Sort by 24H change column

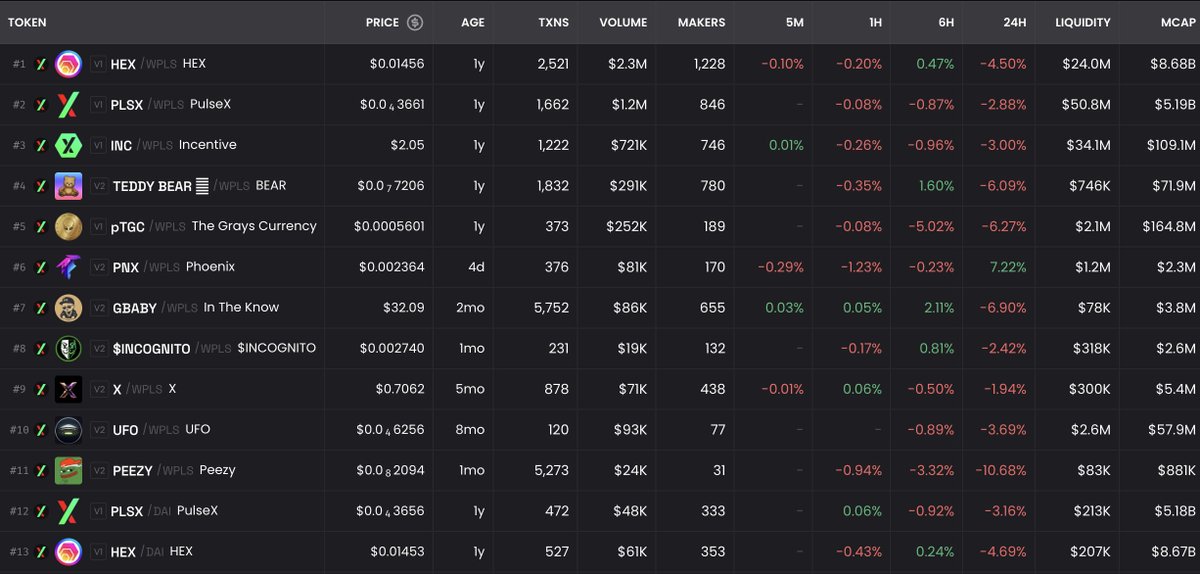pyautogui.click(x=1015, y=22)
